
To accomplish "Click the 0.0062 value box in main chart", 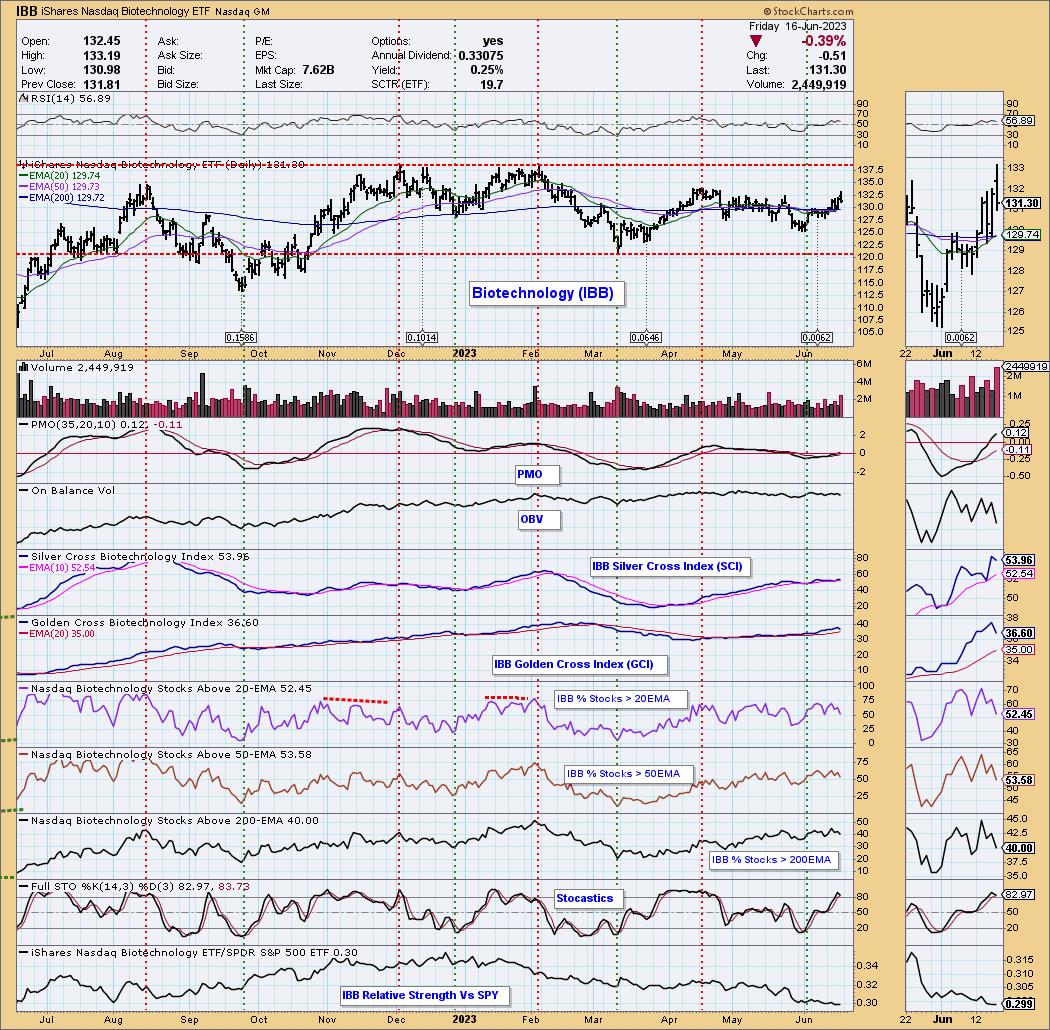I will click(817, 338).
